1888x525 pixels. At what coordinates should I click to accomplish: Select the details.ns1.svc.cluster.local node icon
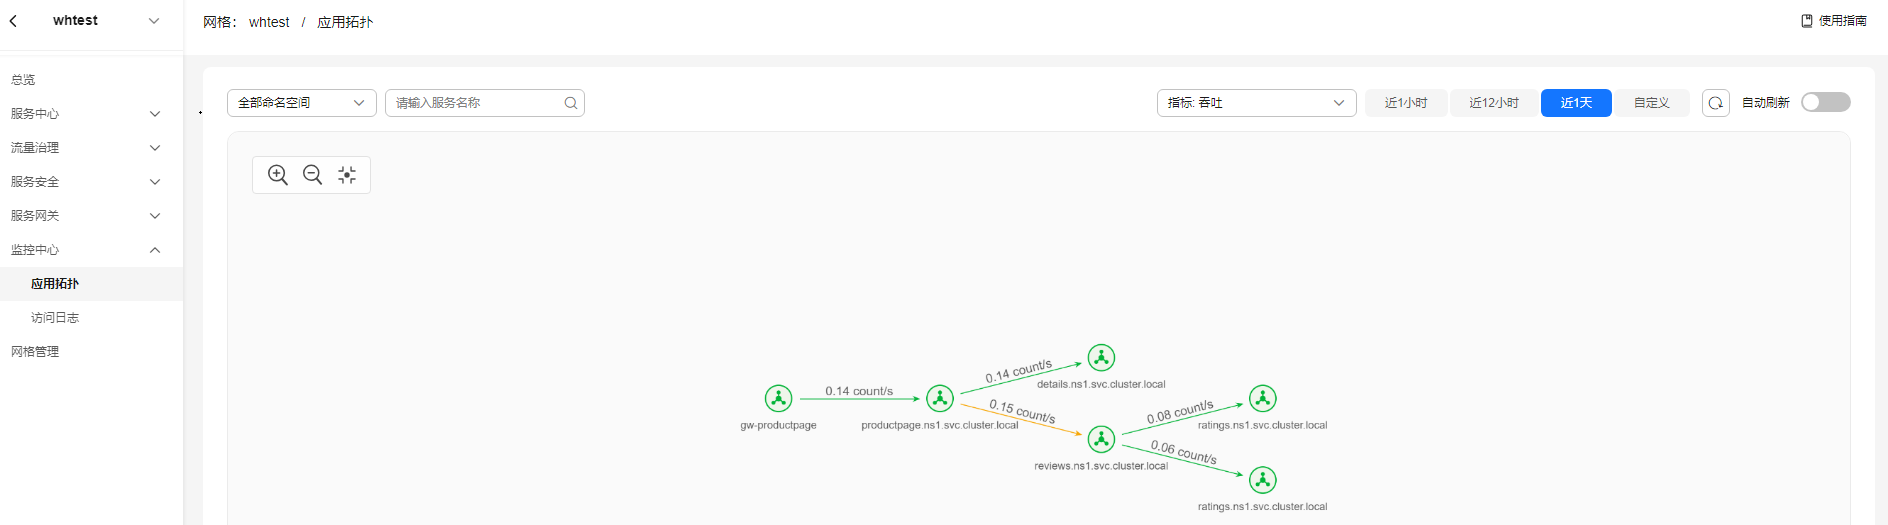[1101, 357]
